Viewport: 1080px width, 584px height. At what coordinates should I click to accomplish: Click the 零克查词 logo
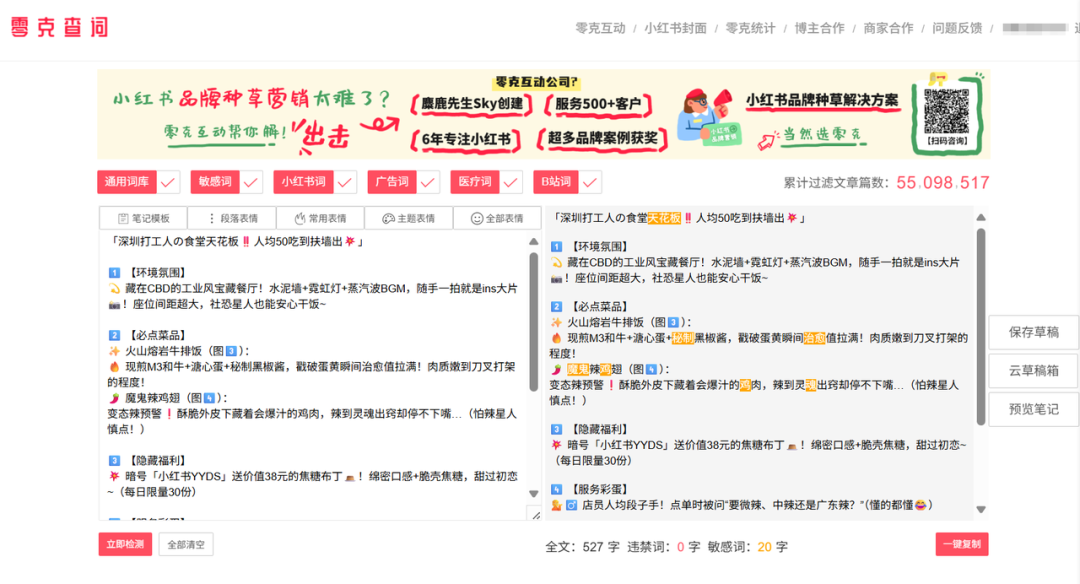(59, 28)
